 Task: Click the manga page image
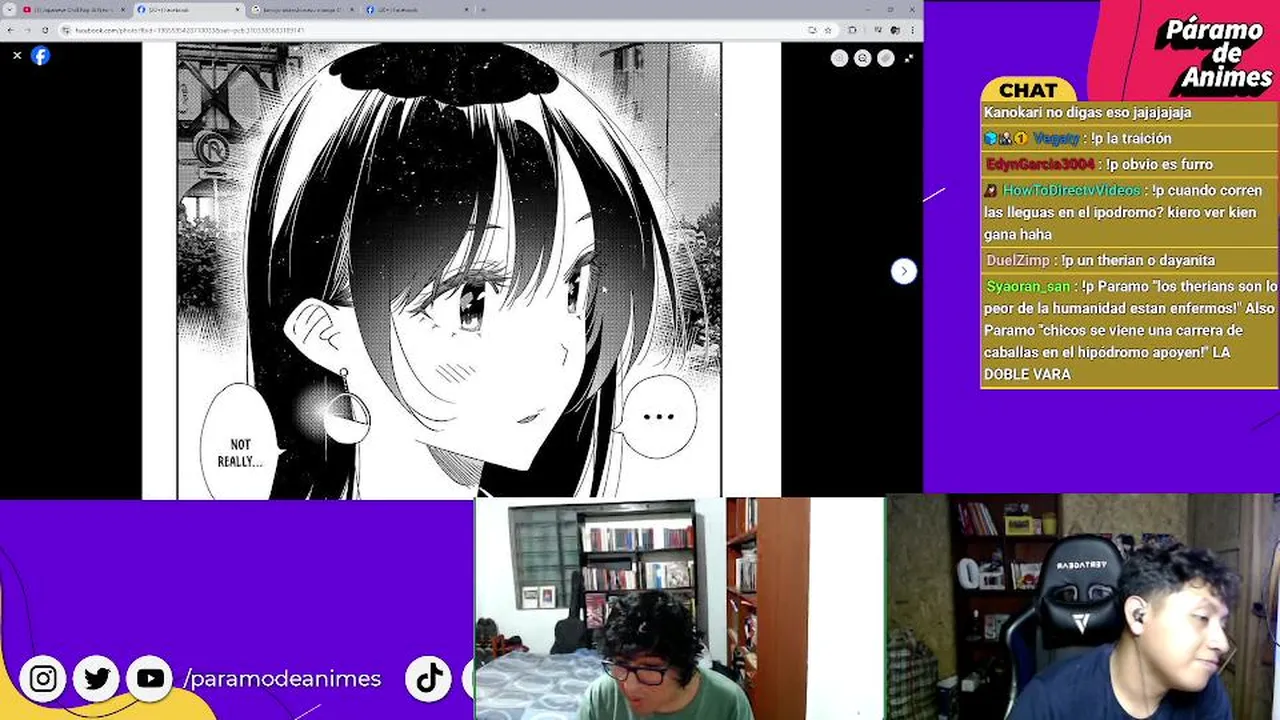tap(449, 270)
